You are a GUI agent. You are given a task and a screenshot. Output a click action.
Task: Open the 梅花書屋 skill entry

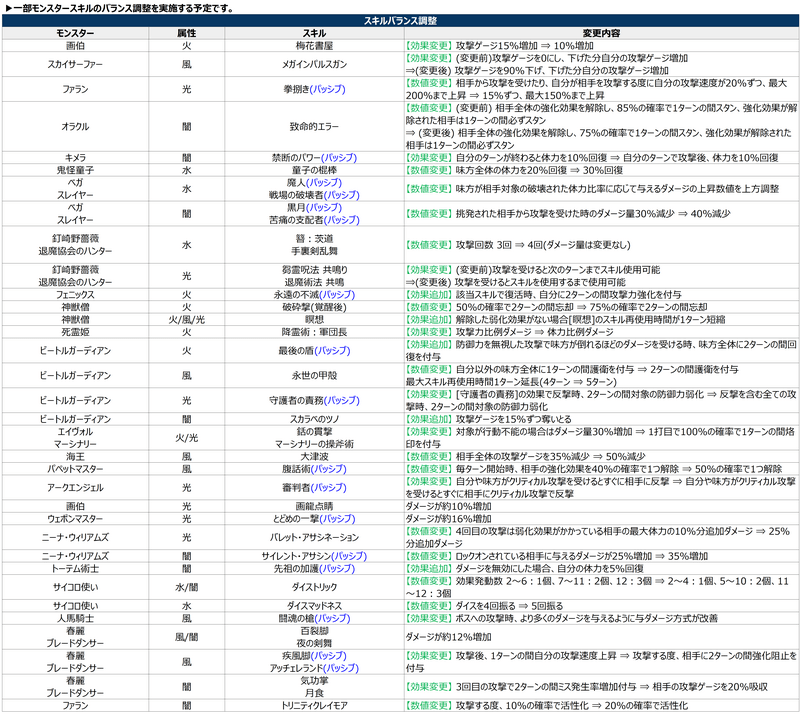pyautogui.click(x=313, y=46)
